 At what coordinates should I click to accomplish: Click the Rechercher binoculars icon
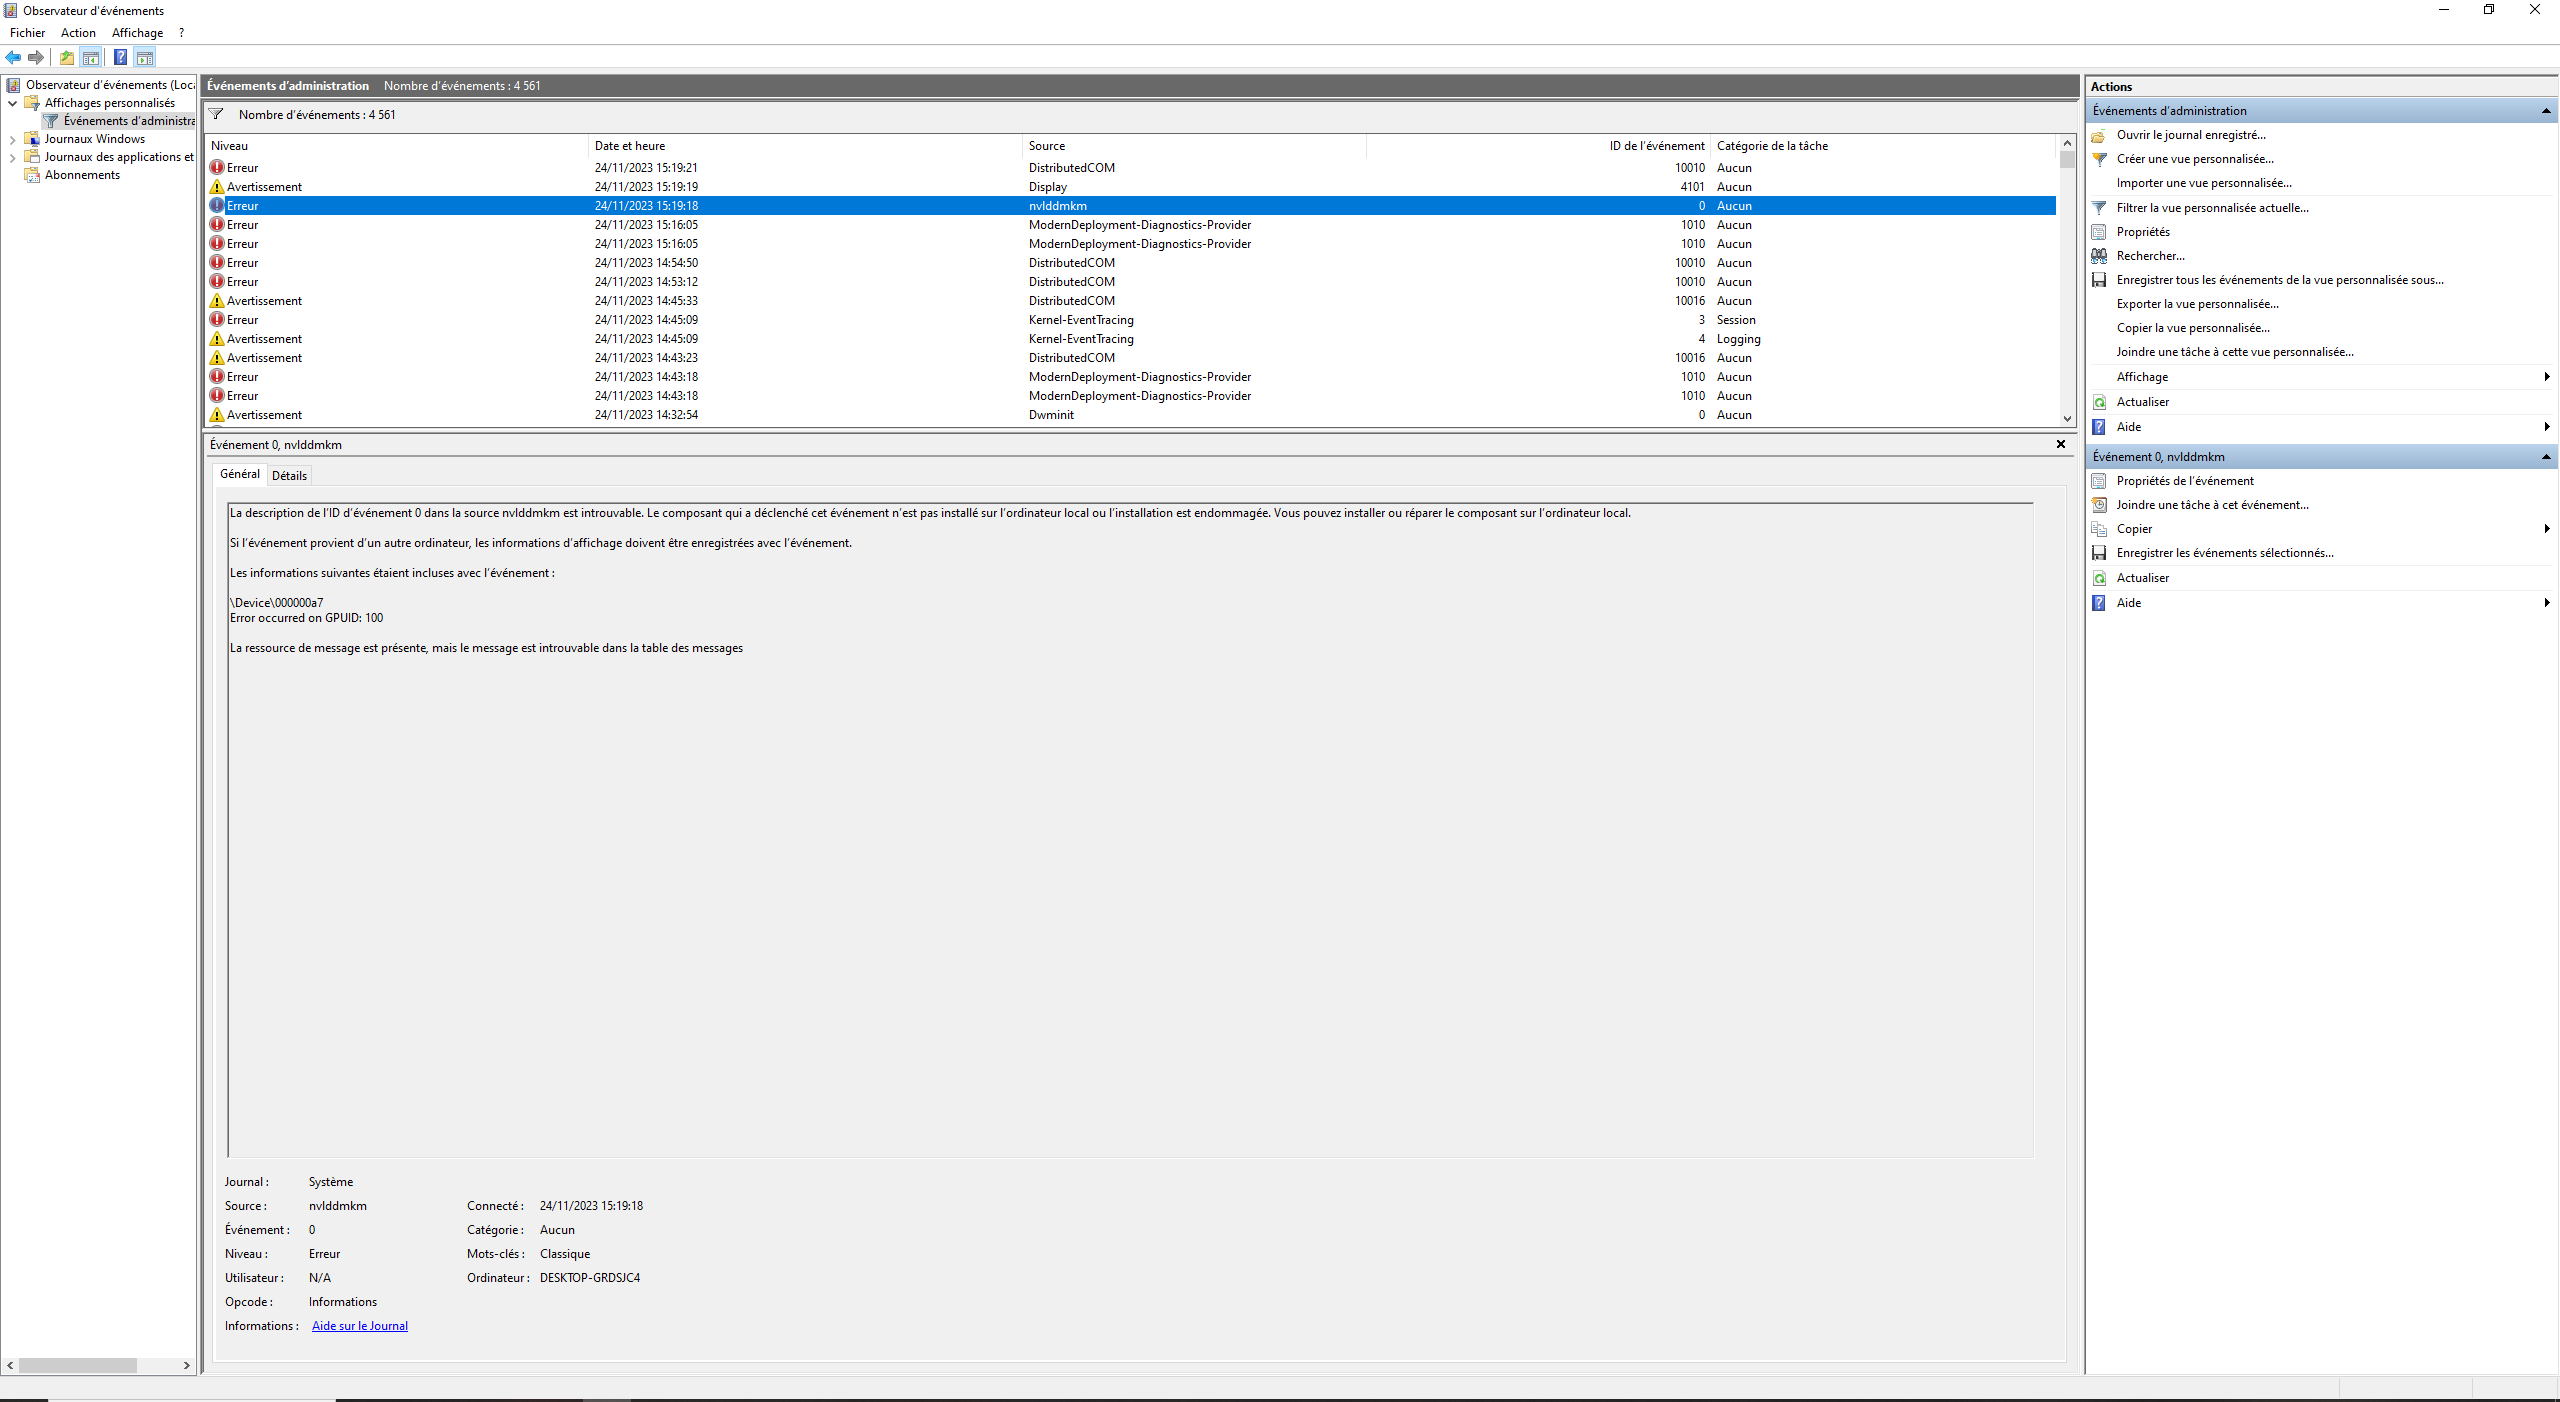tap(2099, 256)
